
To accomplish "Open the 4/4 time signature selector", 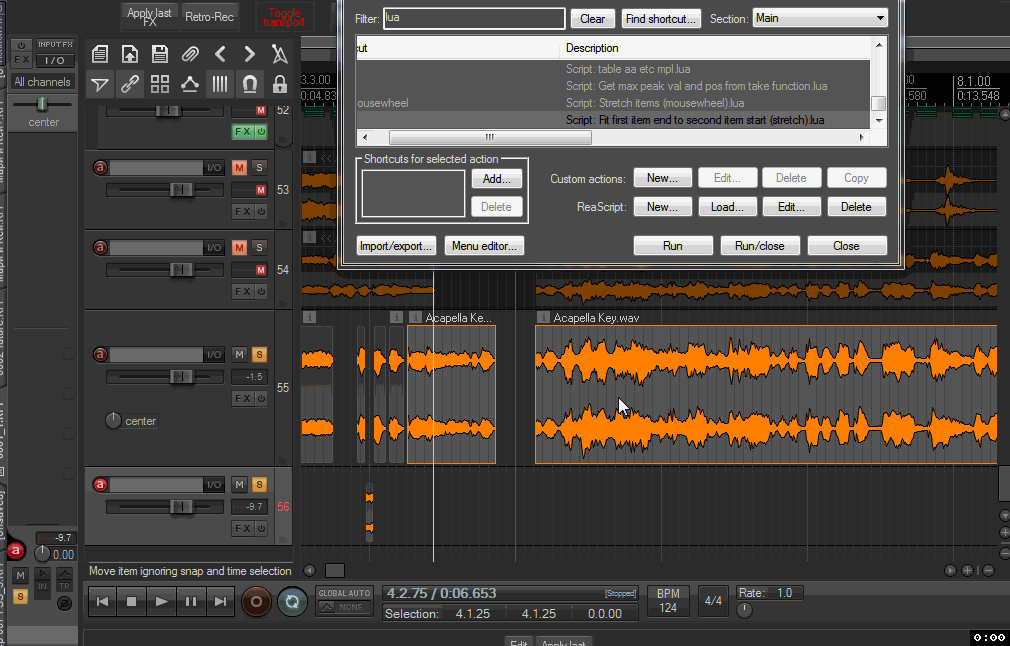I will (x=713, y=601).
